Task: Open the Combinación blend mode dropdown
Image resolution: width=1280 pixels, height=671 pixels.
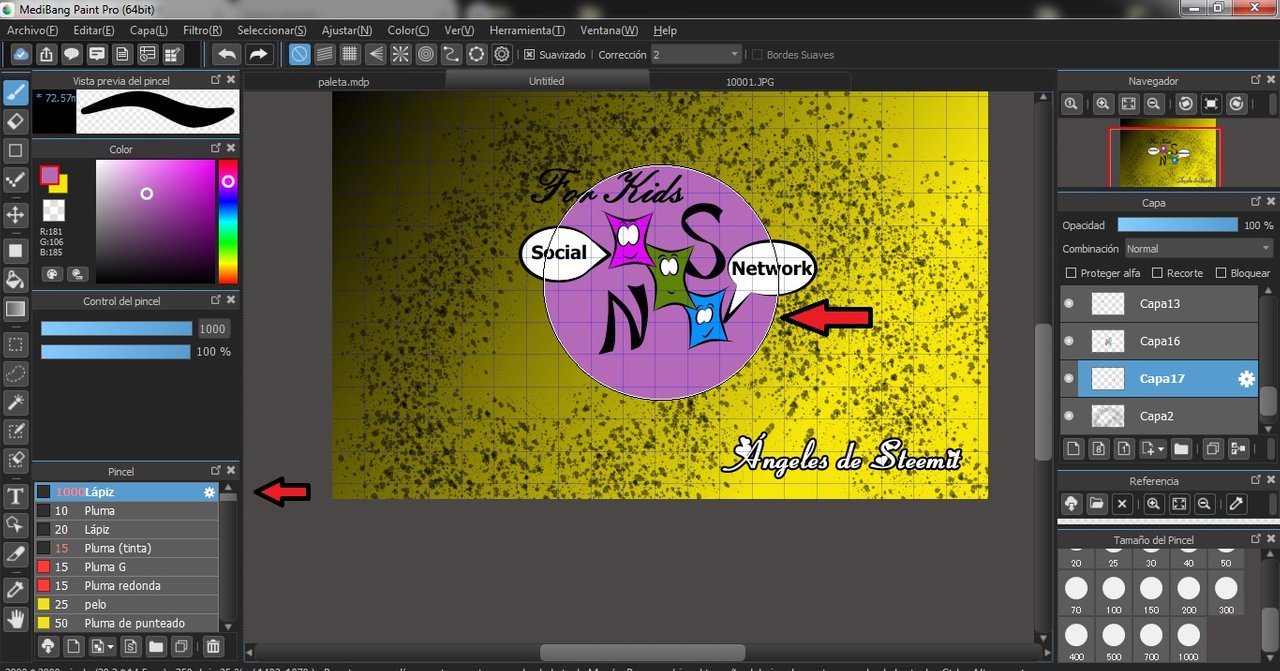Action: 1199,248
